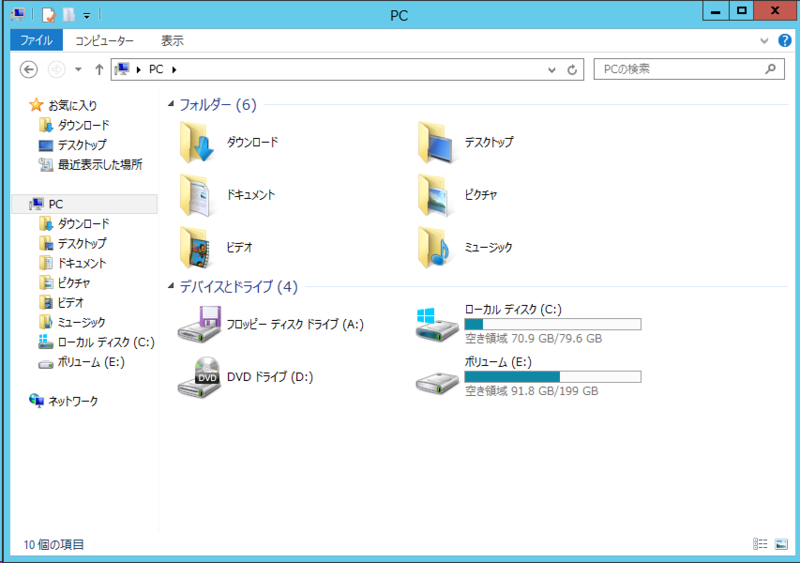Collapse the フォルダー (6) group
This screenshot has width=800, height=563.
tap(171, 105)
